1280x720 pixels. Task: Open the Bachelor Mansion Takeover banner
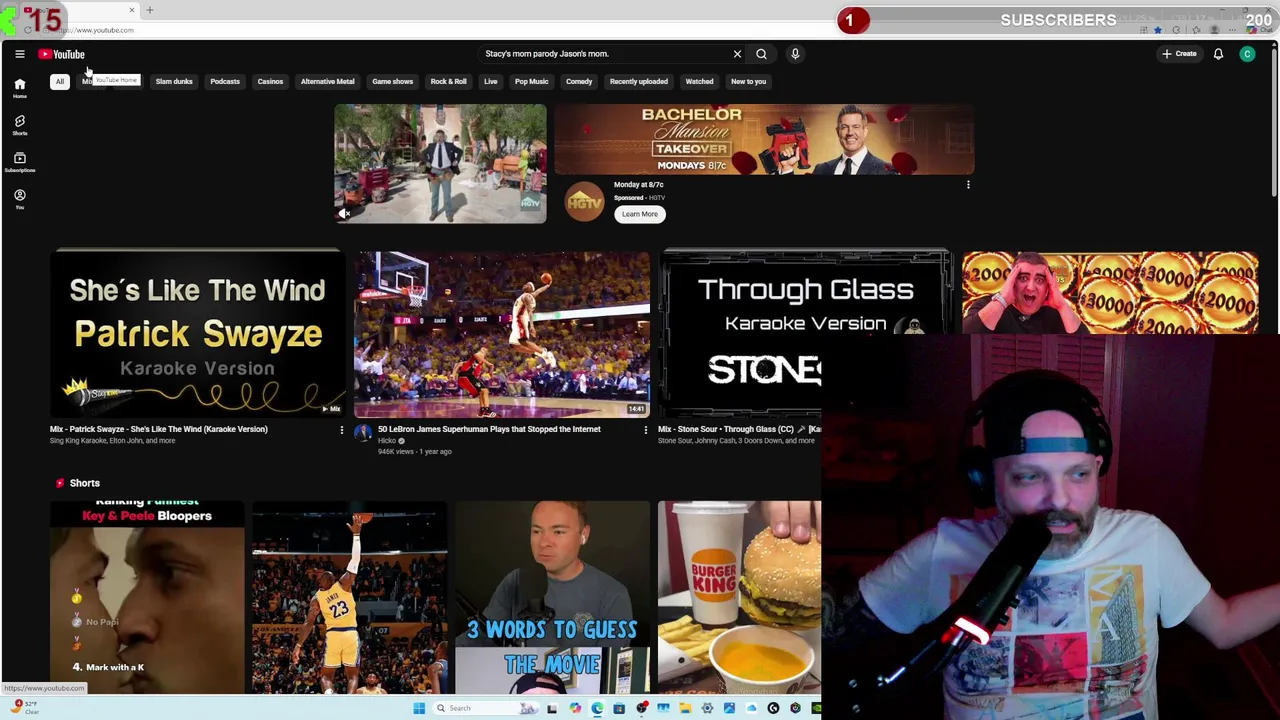pos(763,139)
